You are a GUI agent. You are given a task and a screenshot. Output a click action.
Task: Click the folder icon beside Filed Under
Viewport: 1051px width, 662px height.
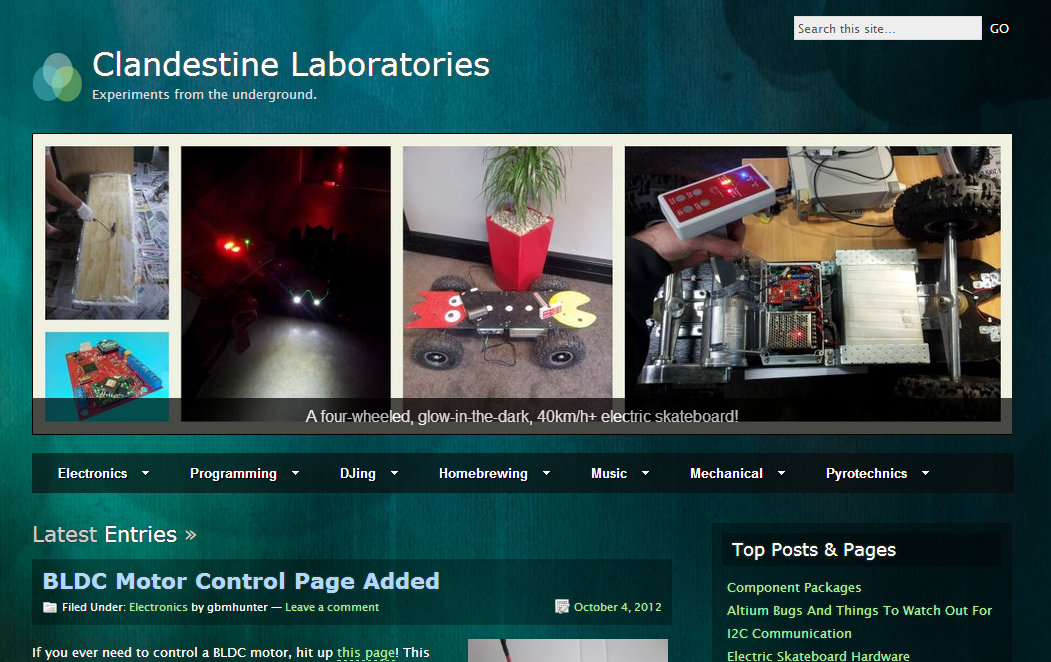49,607
